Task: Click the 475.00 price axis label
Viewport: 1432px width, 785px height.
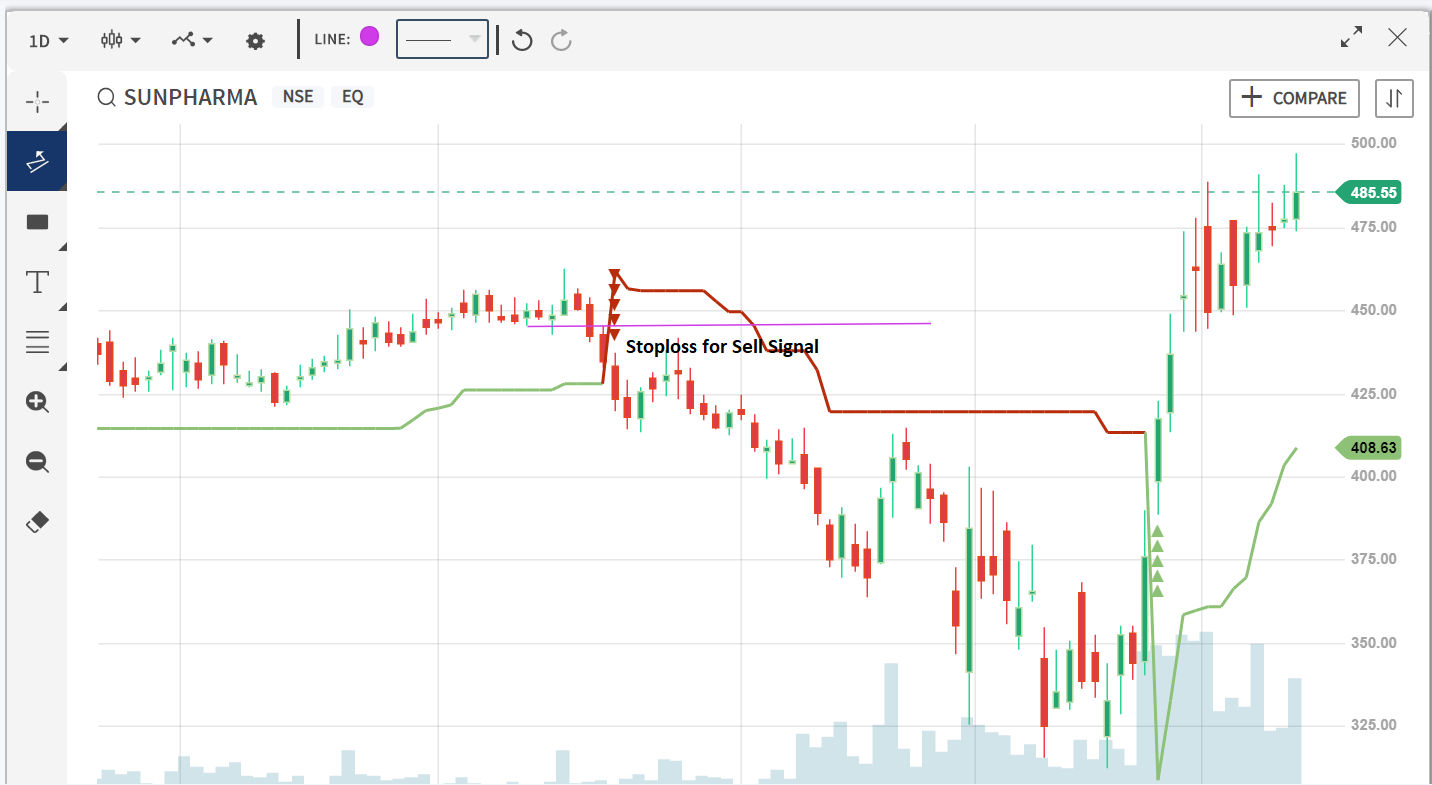Action: (1373, 227)
